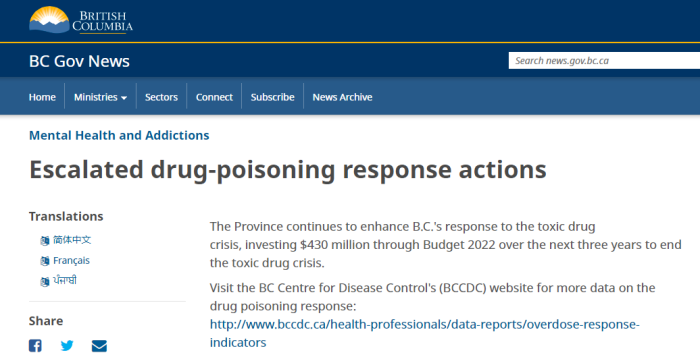Screen dimensions: 700x361
Task: Share article via email envelope icon
Action: tap(99, 346)
